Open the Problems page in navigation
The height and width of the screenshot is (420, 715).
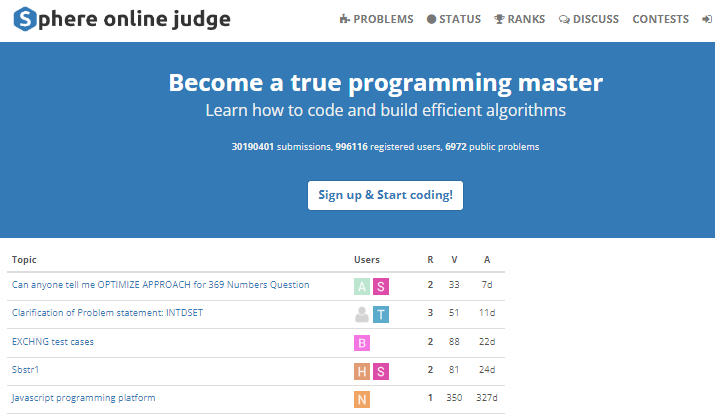click(x=377, y=19)
